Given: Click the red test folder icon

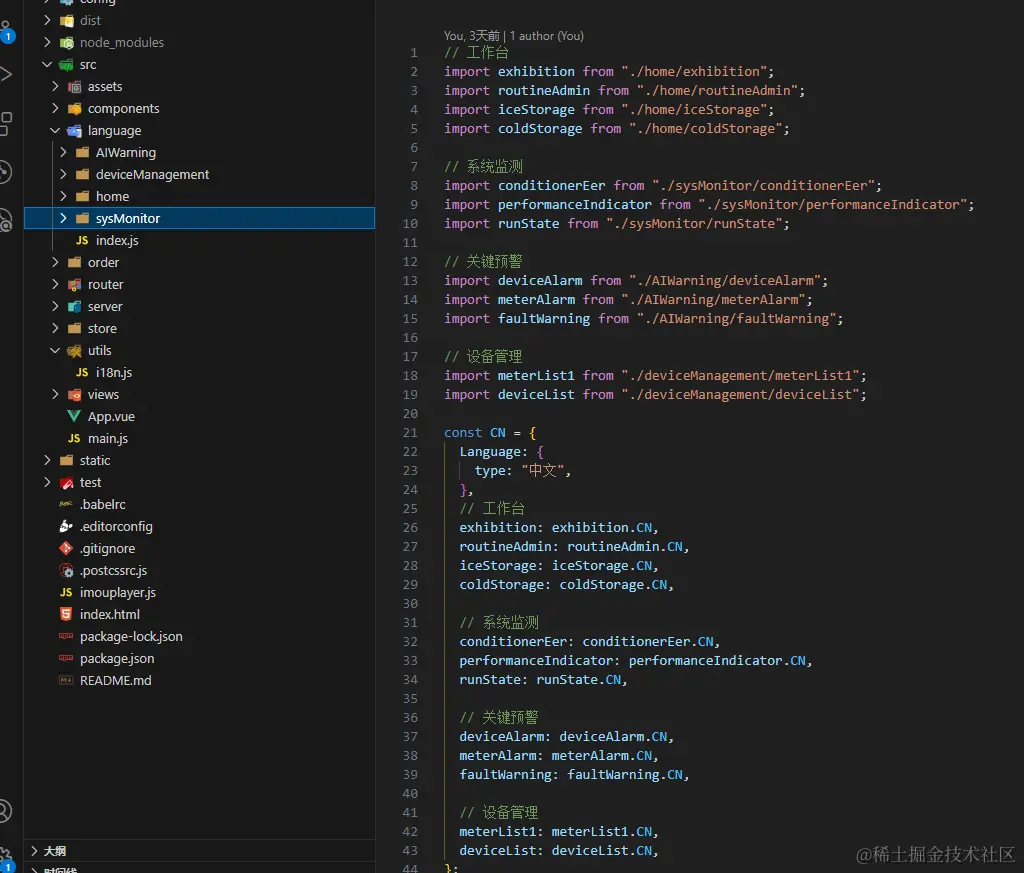Looking at the screenshot, I should (x=67, y=483).
